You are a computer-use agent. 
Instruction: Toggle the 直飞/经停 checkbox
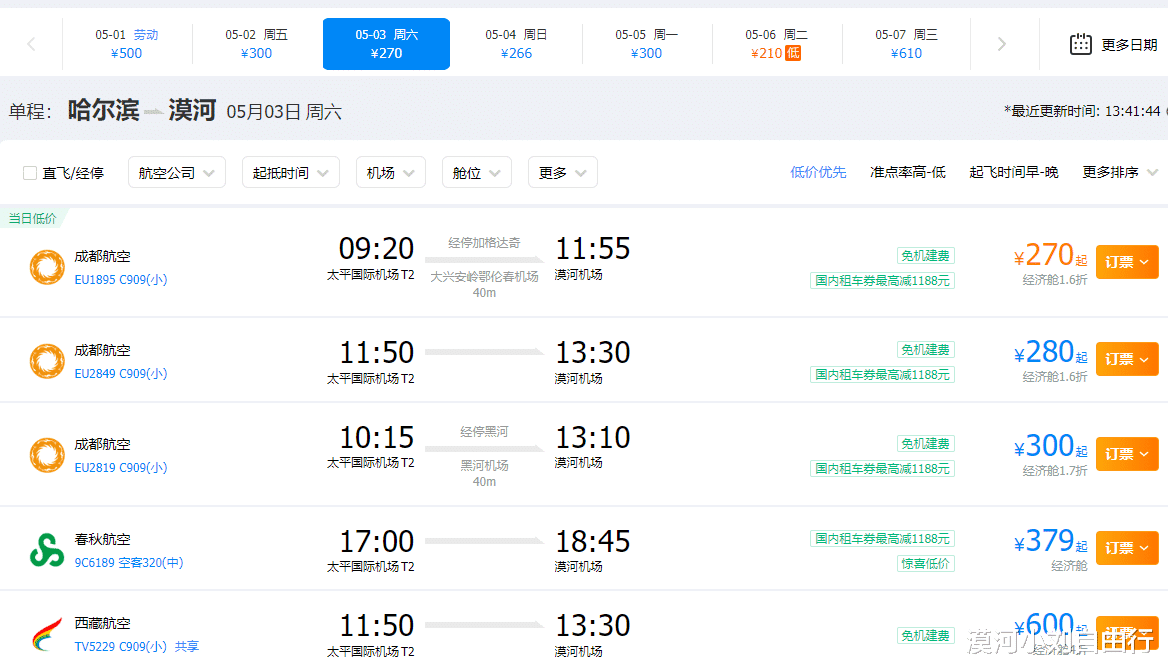click(30, 173)
